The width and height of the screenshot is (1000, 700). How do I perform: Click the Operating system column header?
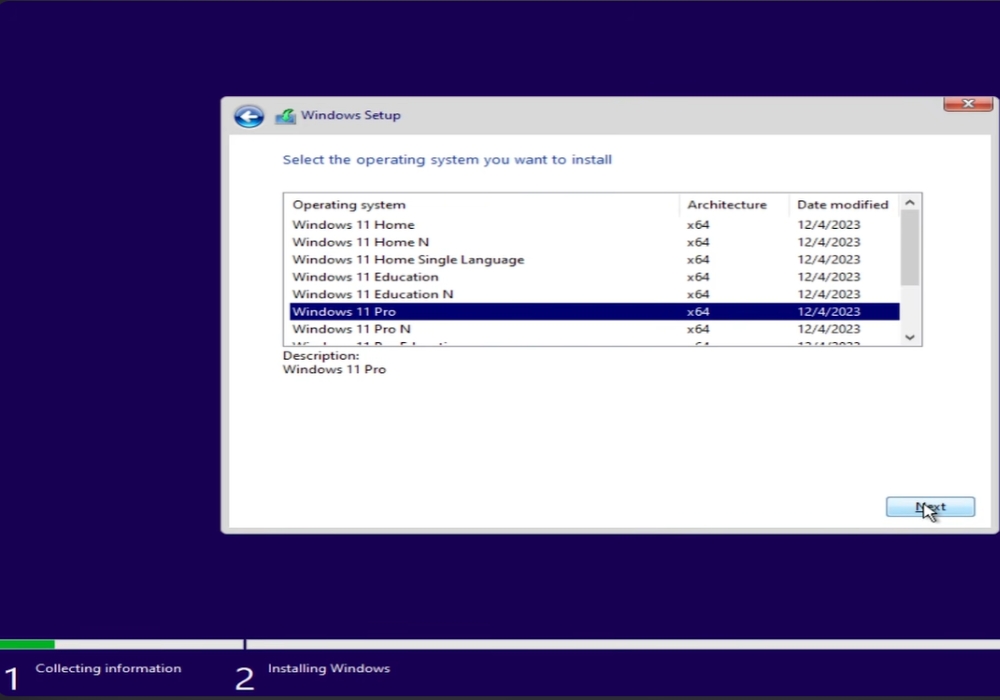[x=482, y=205]
